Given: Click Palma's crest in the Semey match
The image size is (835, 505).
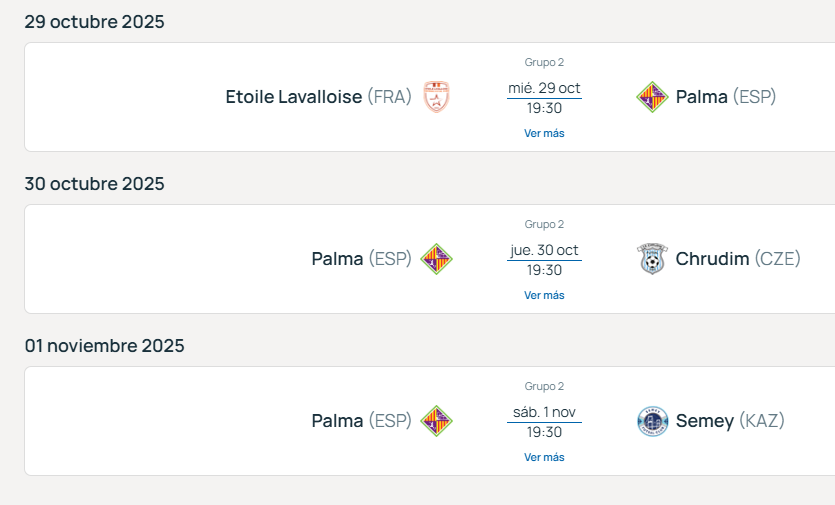Looking at the screenshot, I should [x=436, y=421].
